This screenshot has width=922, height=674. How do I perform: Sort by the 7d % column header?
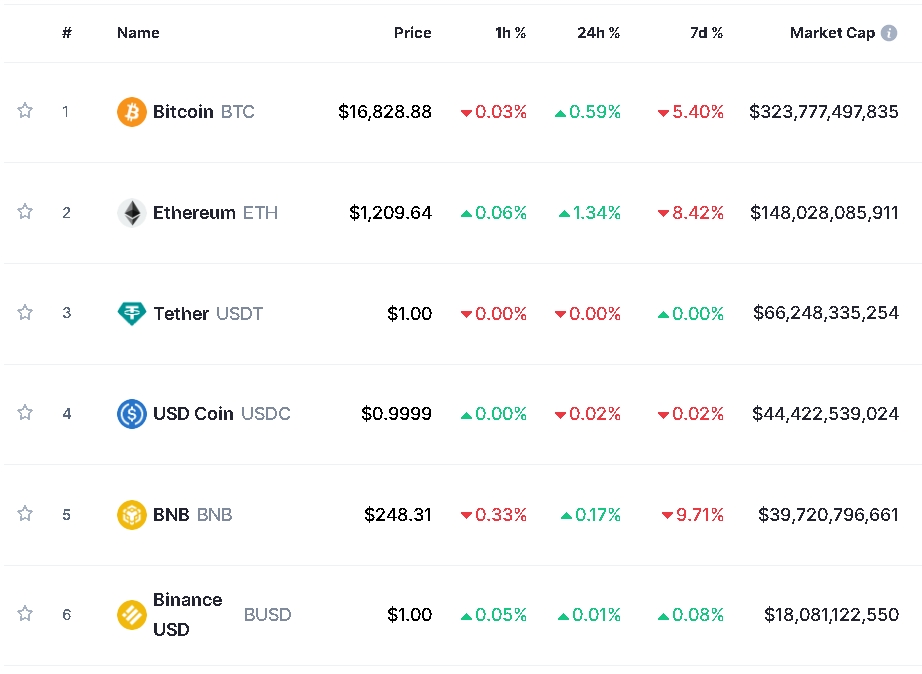coord(706,33)
